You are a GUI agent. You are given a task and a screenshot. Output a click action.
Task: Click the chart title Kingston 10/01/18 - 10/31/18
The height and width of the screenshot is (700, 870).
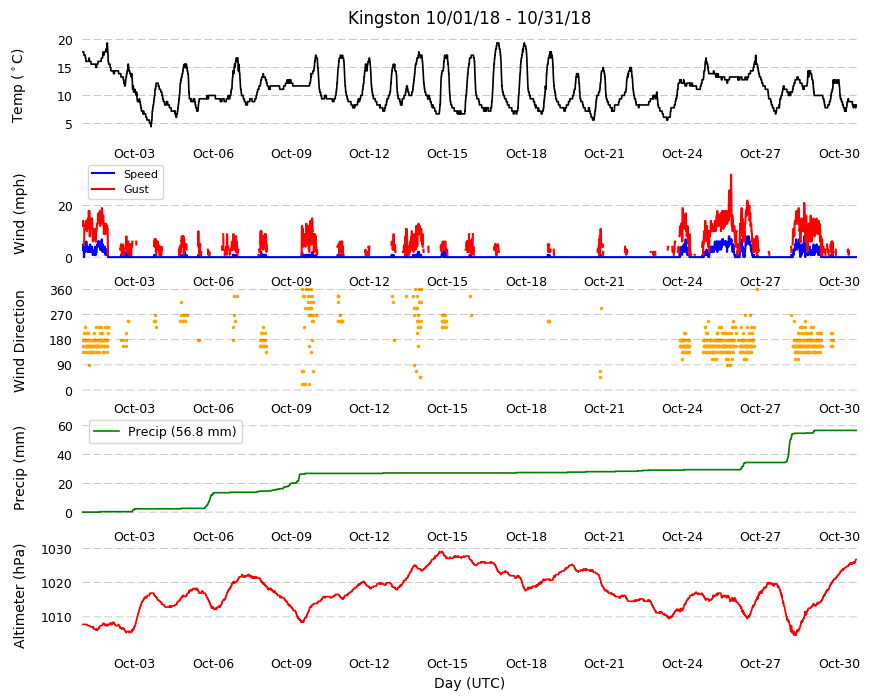[469, 18]
